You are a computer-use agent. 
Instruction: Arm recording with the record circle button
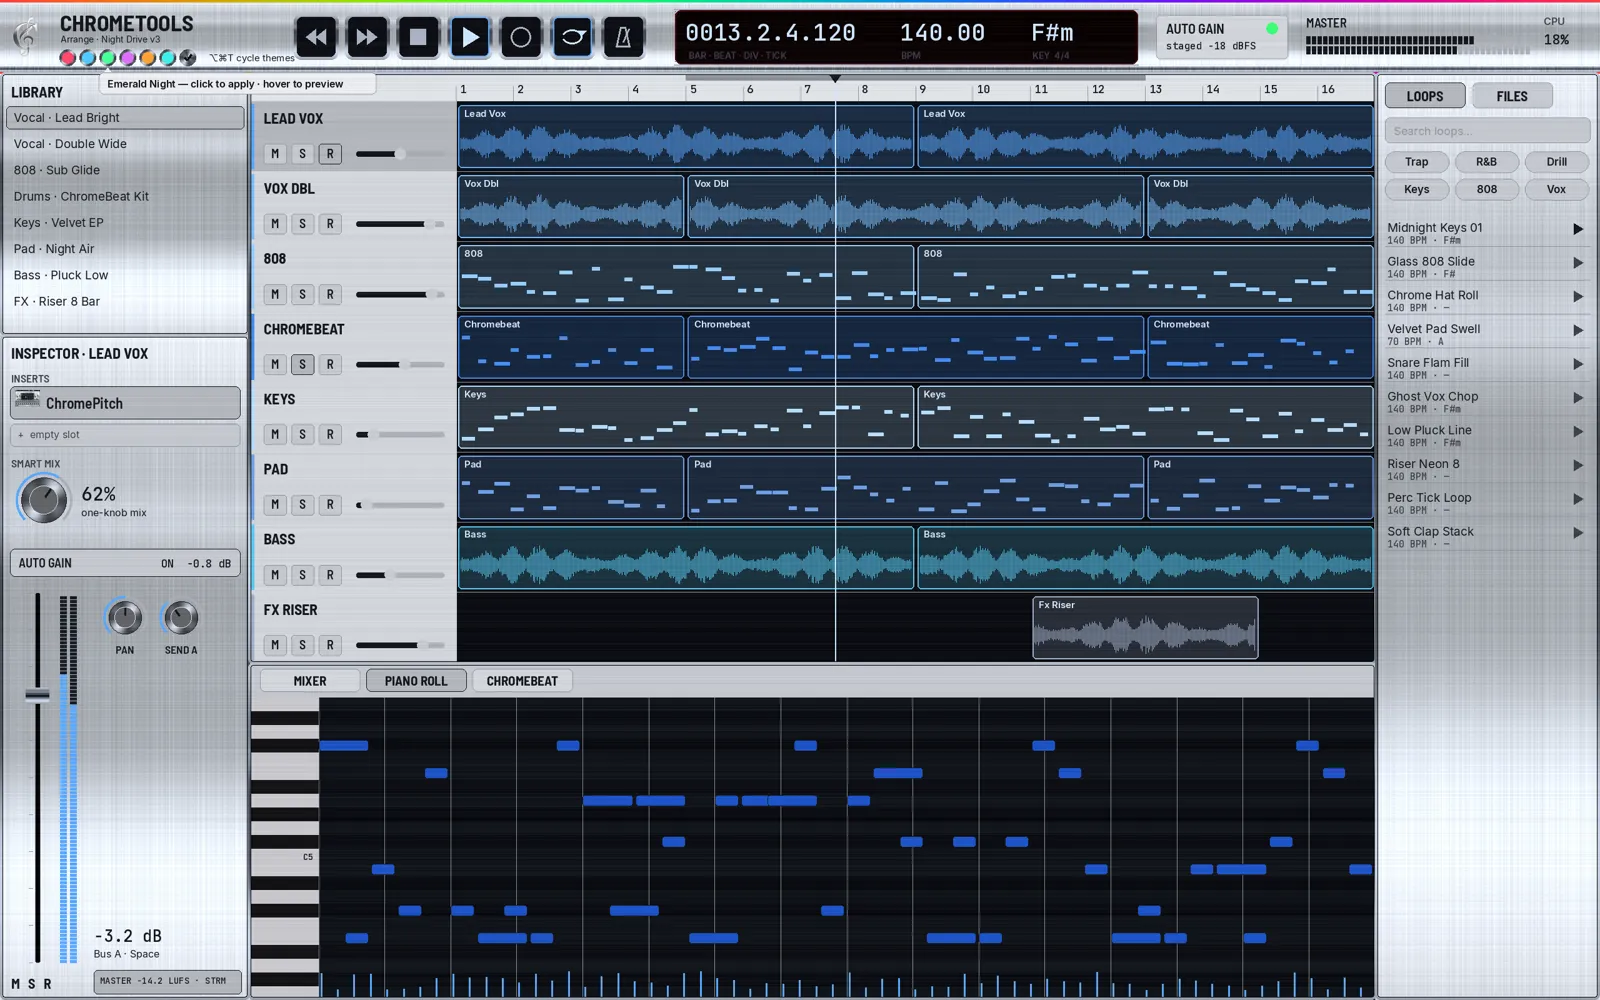(521, 38)
